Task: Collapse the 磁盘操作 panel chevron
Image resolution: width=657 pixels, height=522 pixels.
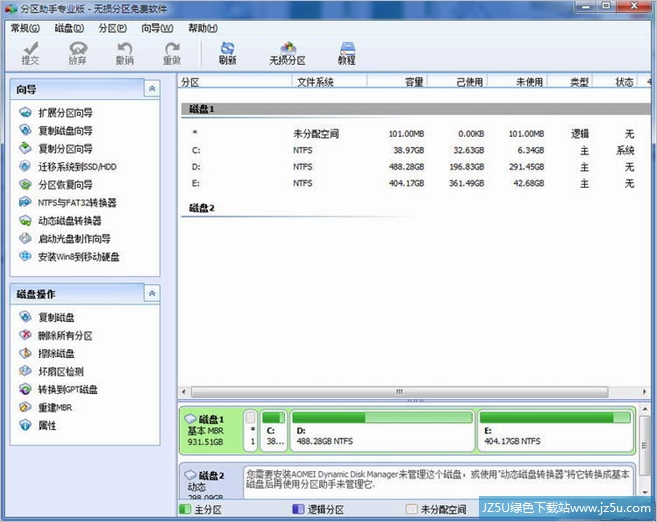Action: pos(152,293)
